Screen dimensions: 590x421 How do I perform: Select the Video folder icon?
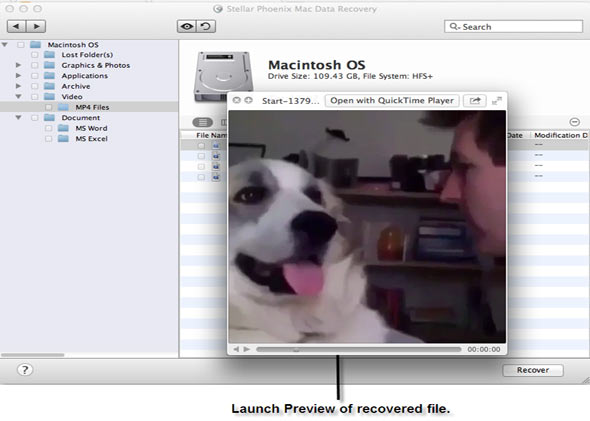(x=49, y=97)
